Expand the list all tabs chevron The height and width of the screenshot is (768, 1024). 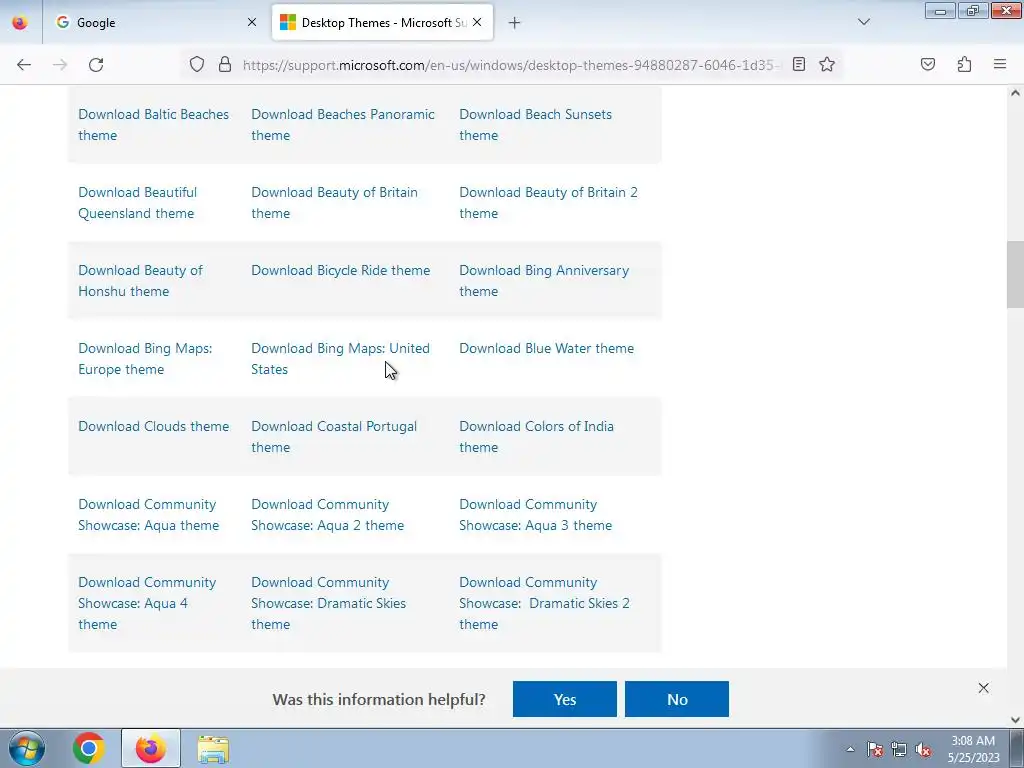(864, 22)
